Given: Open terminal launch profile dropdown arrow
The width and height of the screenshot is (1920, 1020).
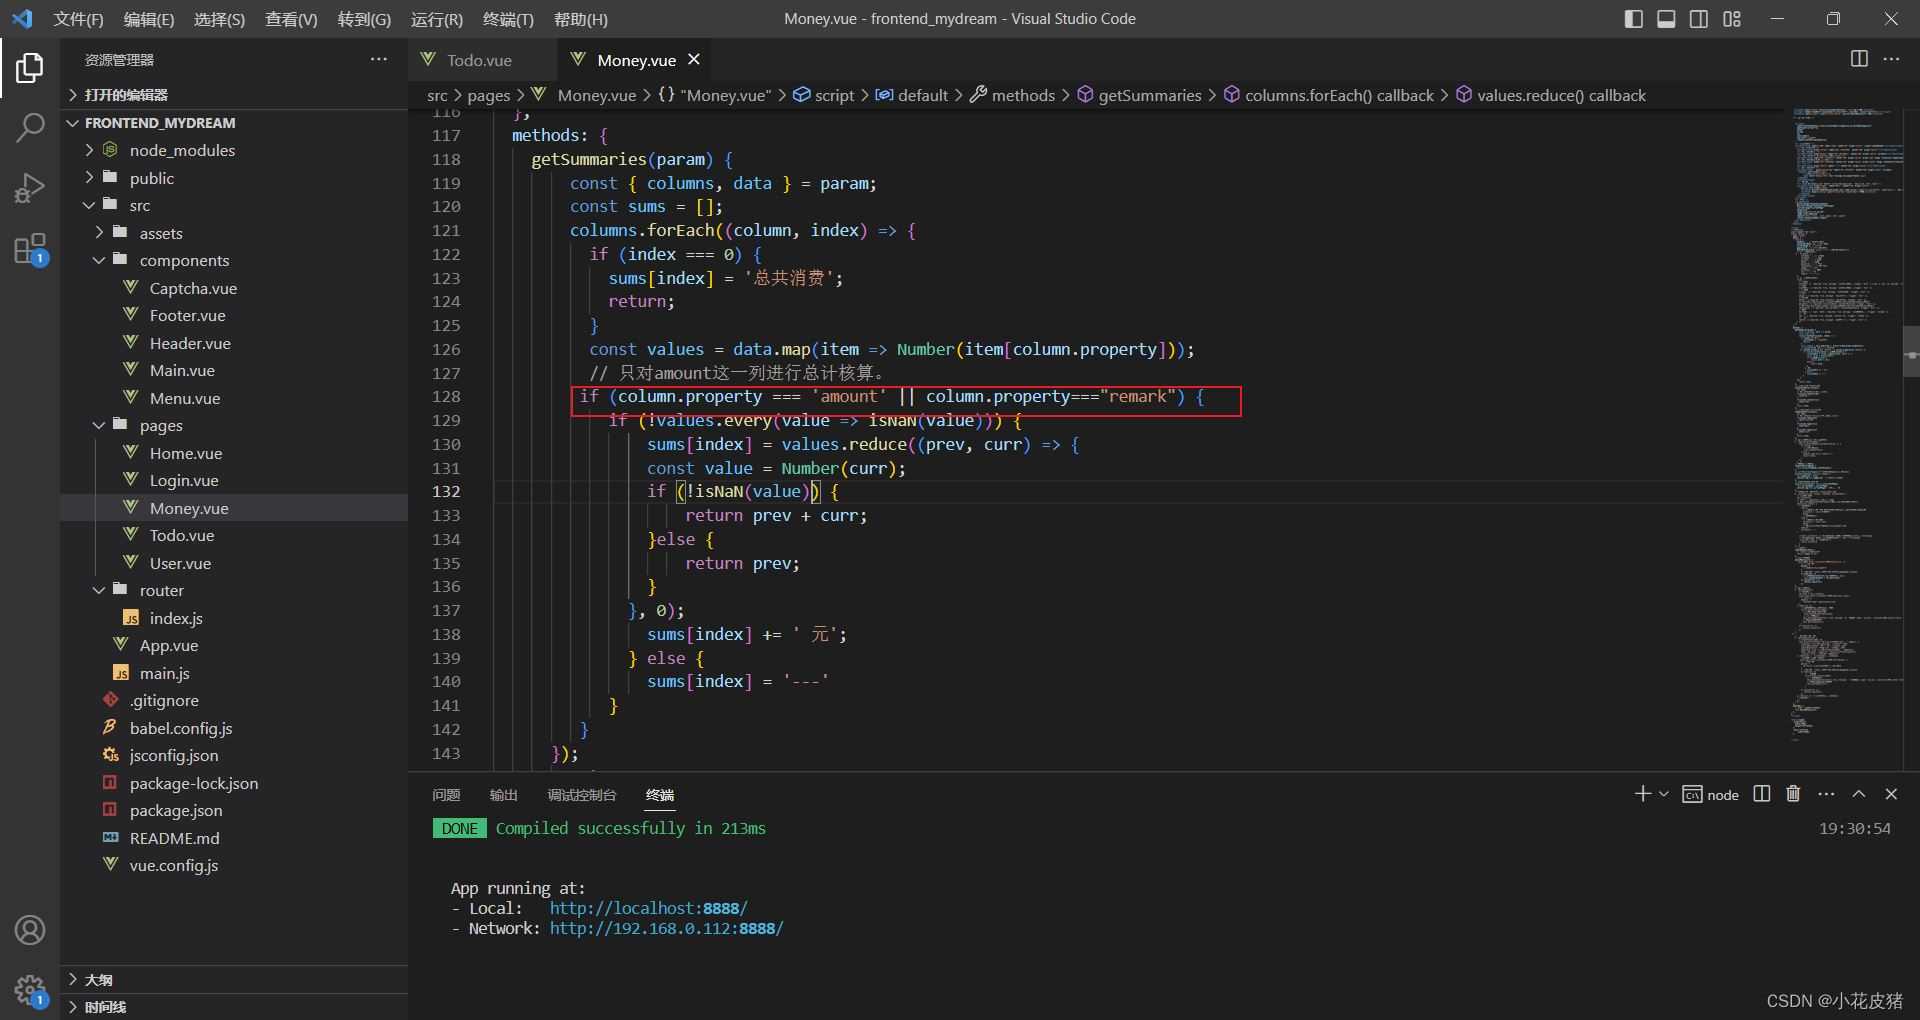Looking at the screenshot, I should [x=1664, y=794].
